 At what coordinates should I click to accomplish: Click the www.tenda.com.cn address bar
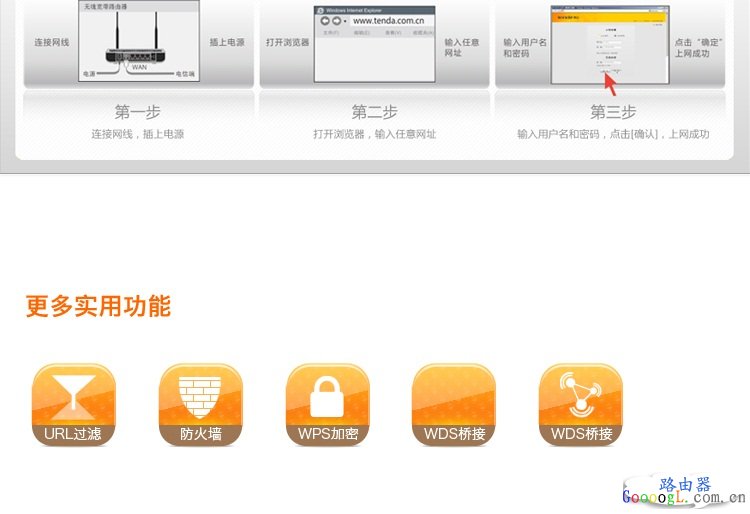click(391, 20)
